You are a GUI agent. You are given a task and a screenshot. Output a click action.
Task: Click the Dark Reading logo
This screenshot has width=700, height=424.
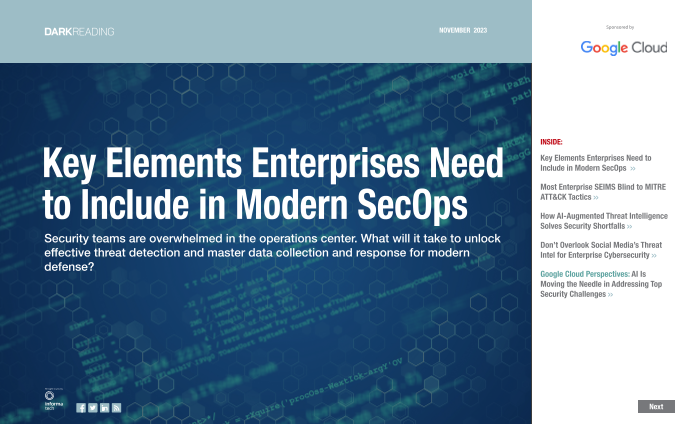tap(79, 32)
